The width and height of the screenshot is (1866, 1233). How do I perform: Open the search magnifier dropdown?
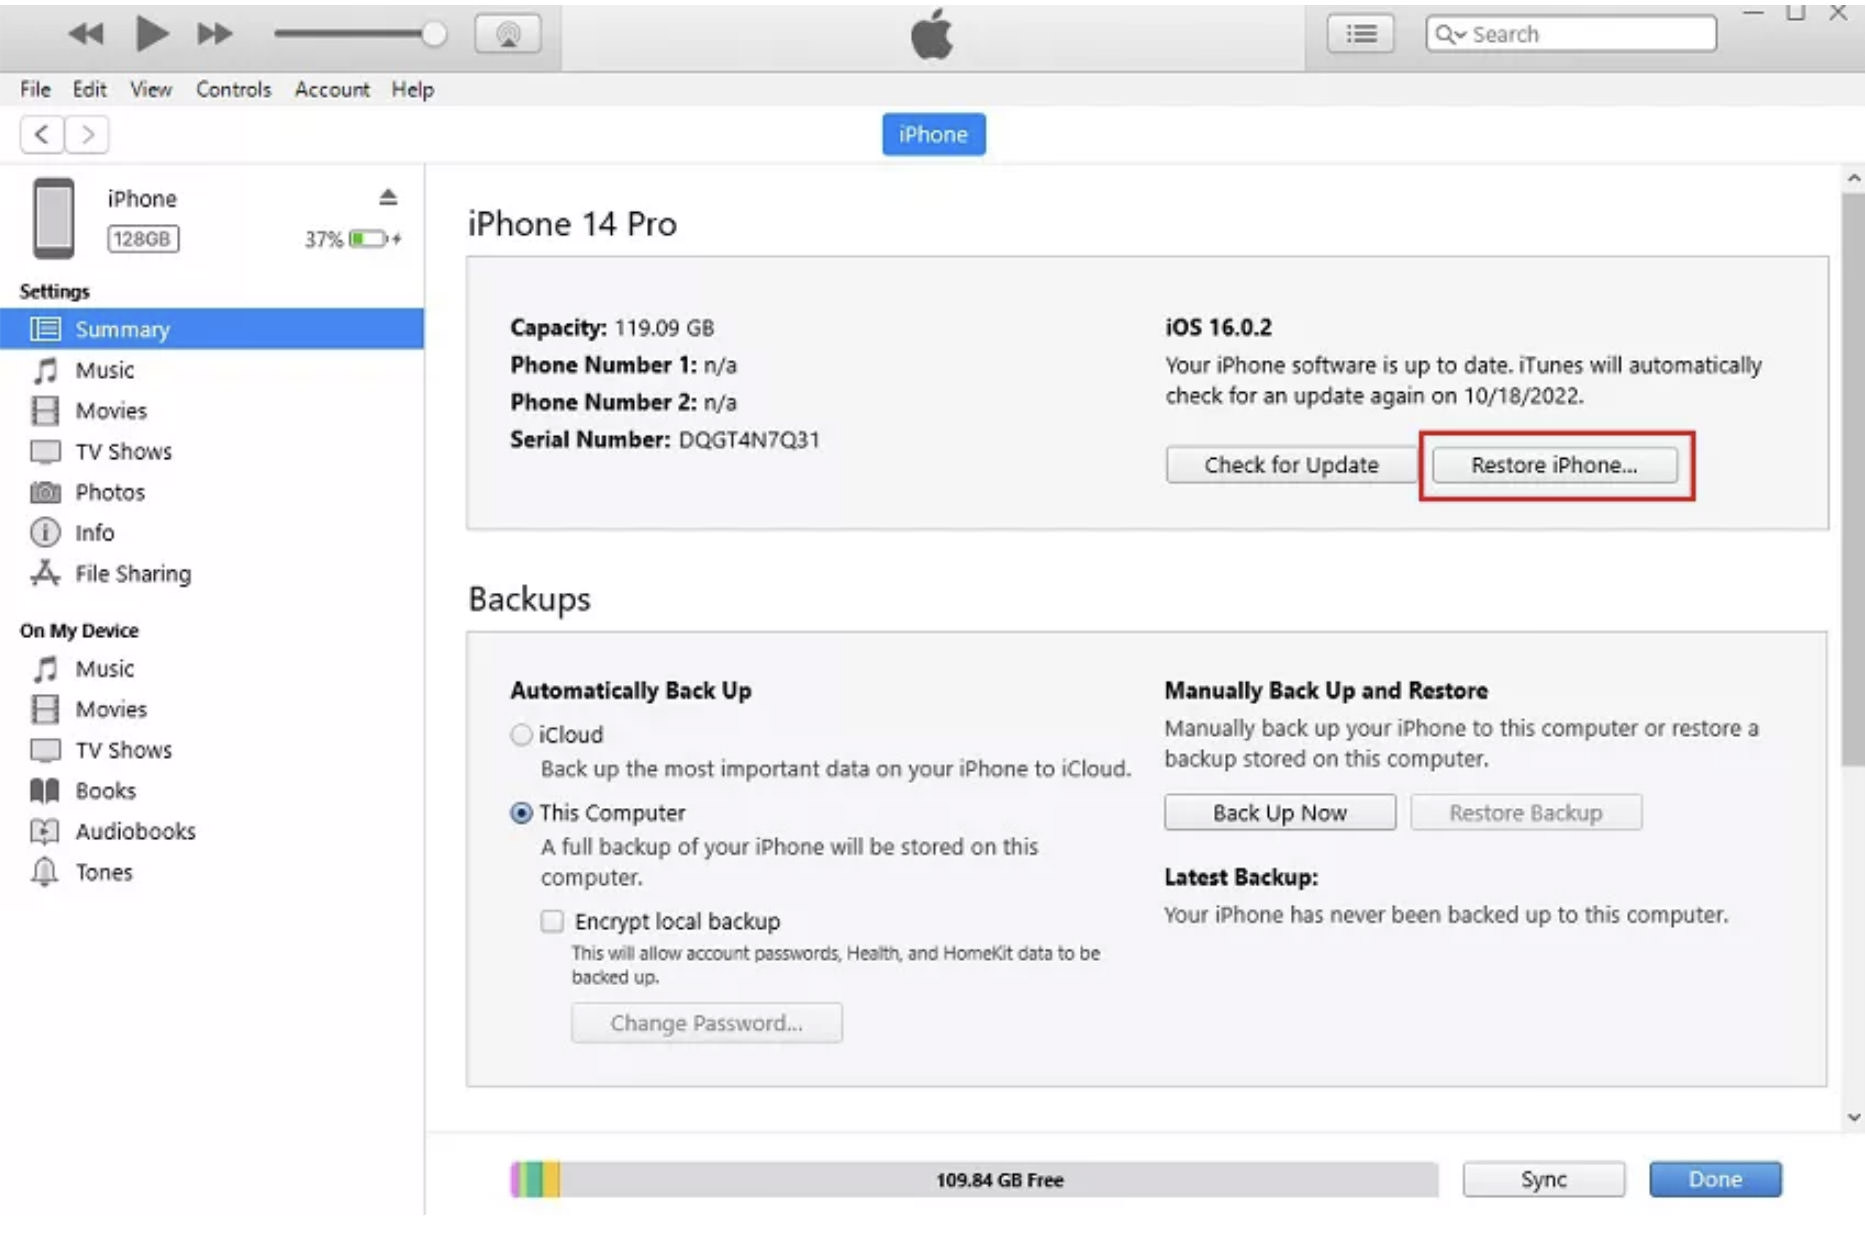(x=1450, y=34)
